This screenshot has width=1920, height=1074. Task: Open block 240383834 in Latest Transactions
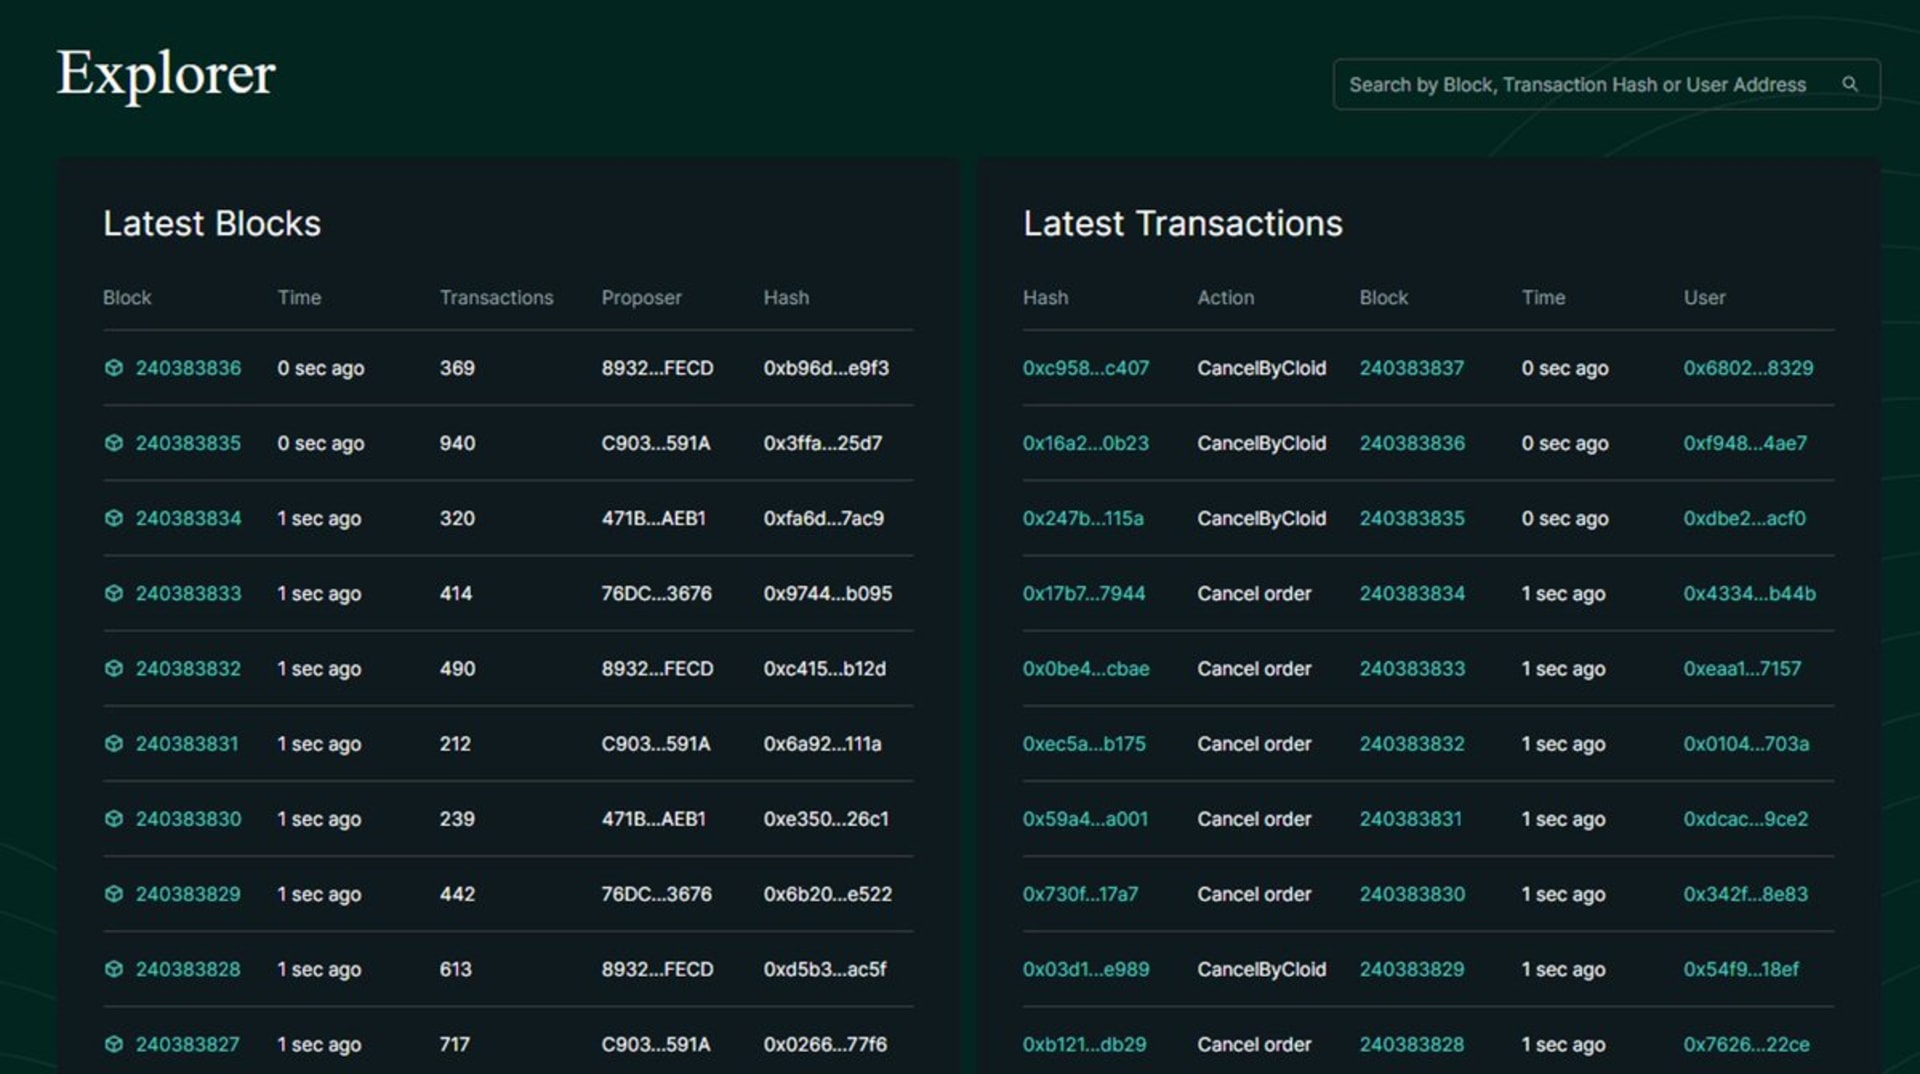(1411, 593)
